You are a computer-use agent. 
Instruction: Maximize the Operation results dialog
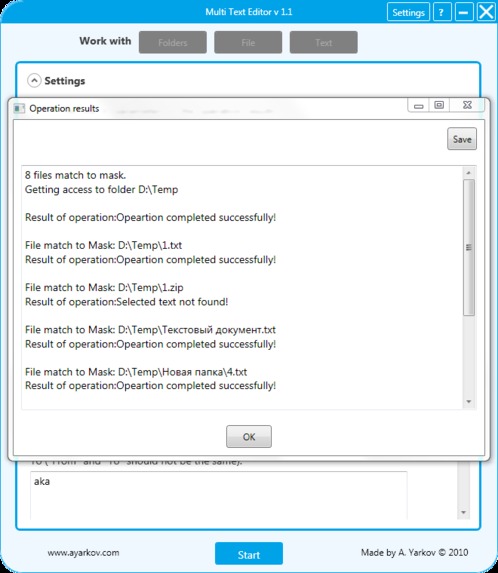439,105
